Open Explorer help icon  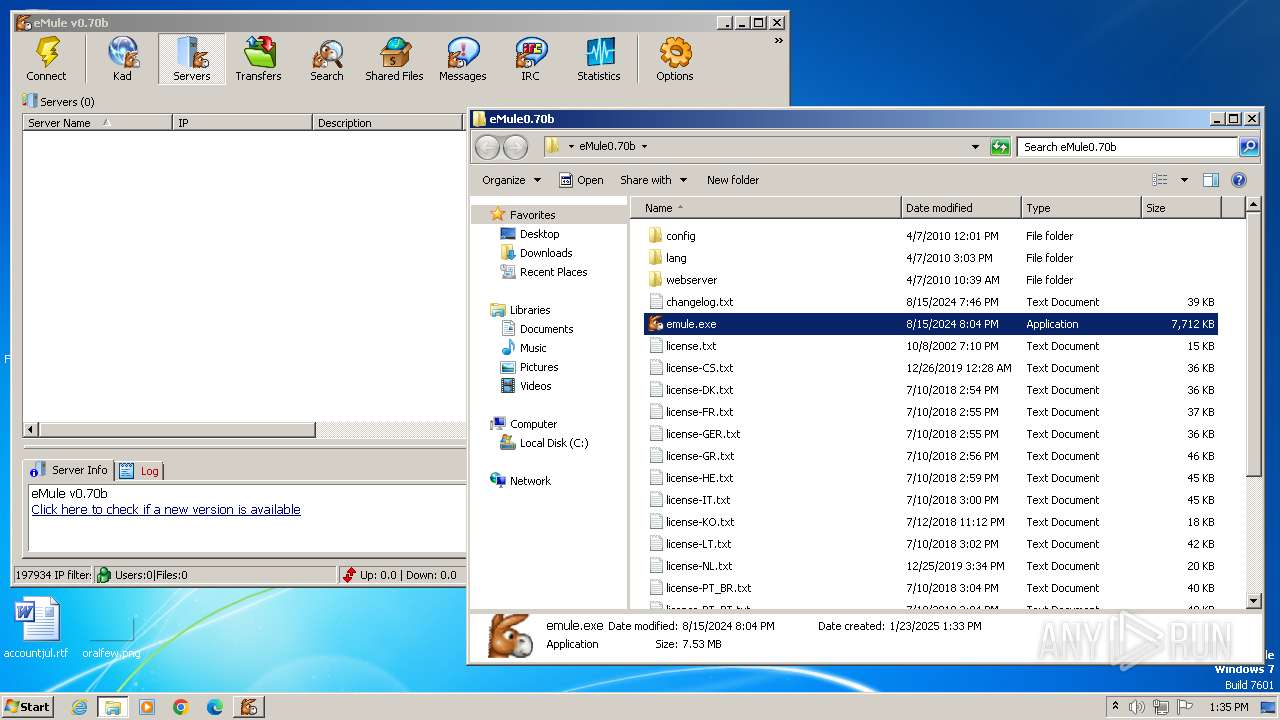pyautogui.click(x=1239, y=180)
